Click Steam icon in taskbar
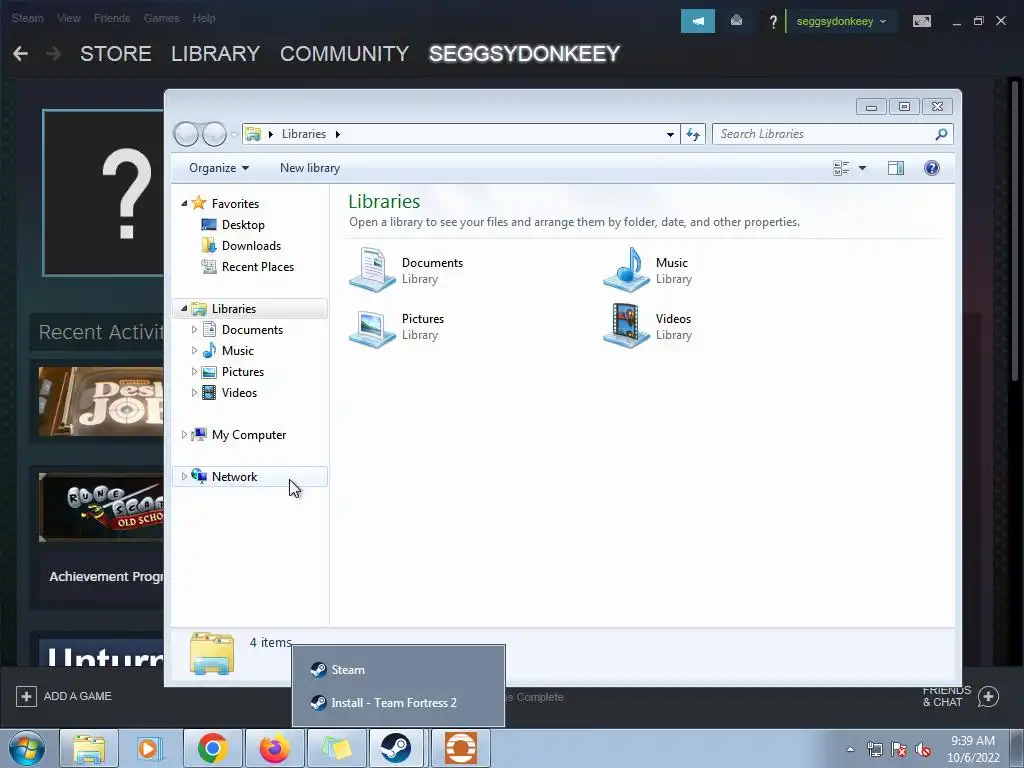 tap(396, 748)
